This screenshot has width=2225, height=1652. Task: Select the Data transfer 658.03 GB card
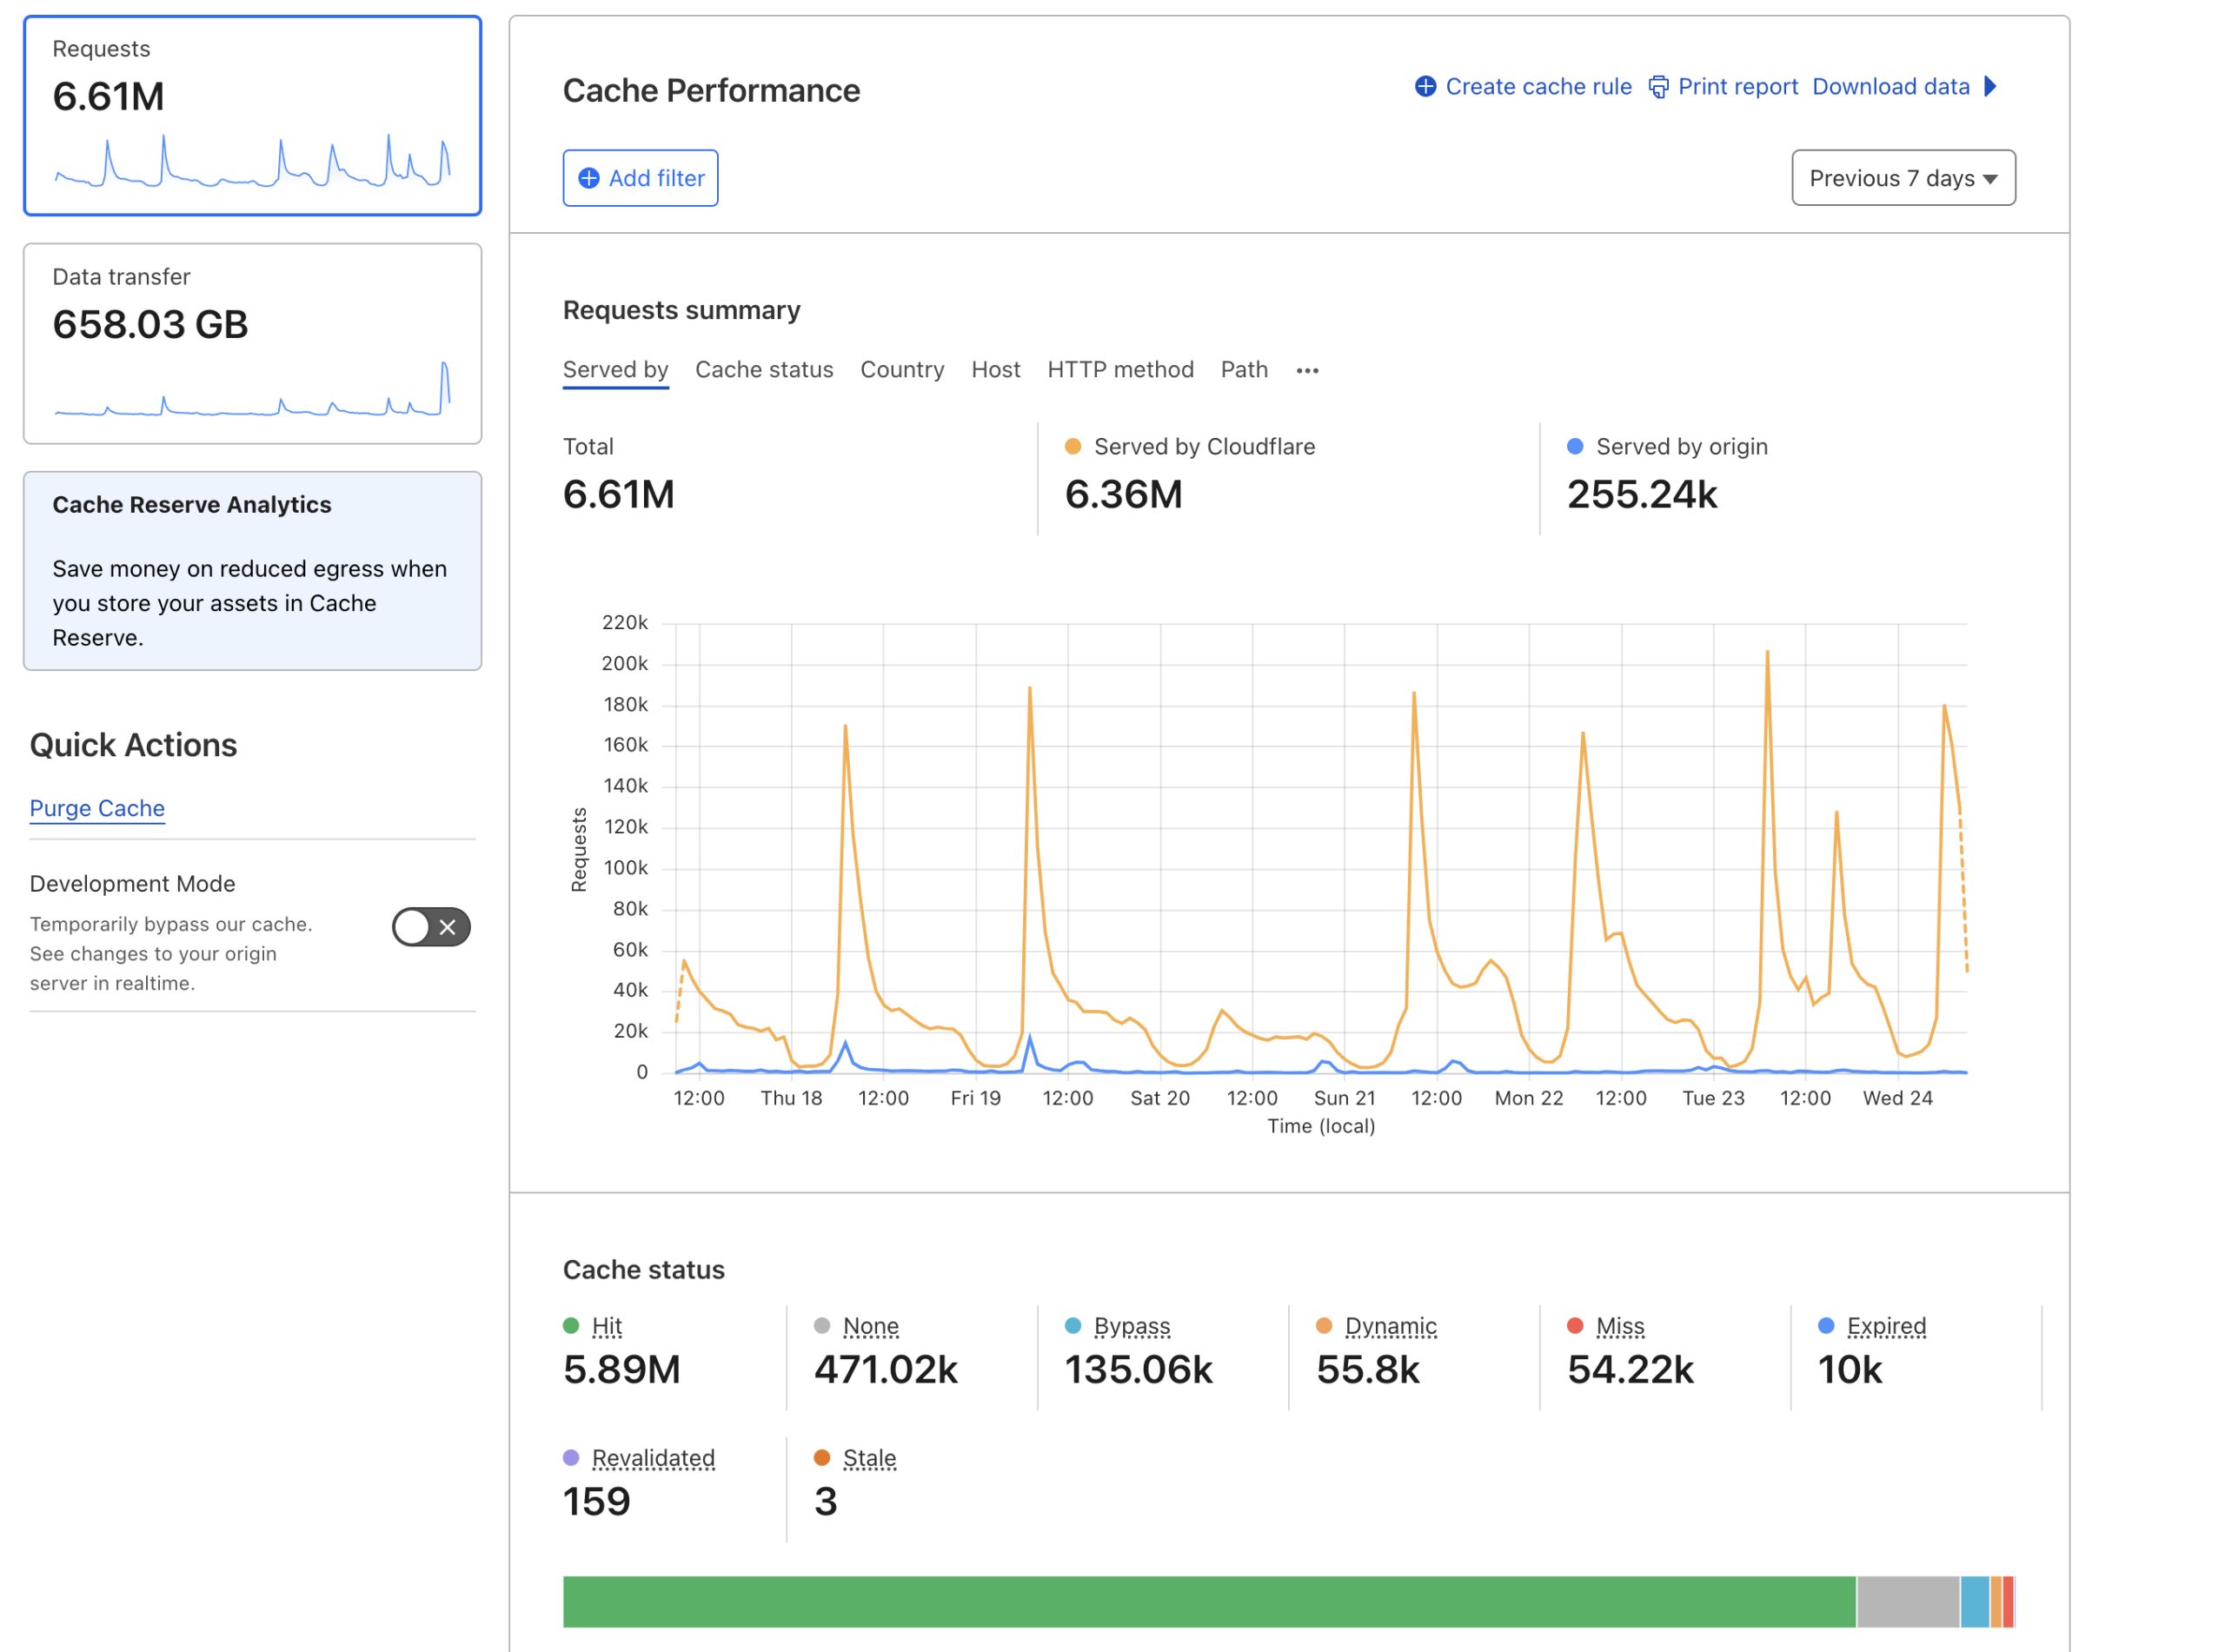tap(252, 344)
